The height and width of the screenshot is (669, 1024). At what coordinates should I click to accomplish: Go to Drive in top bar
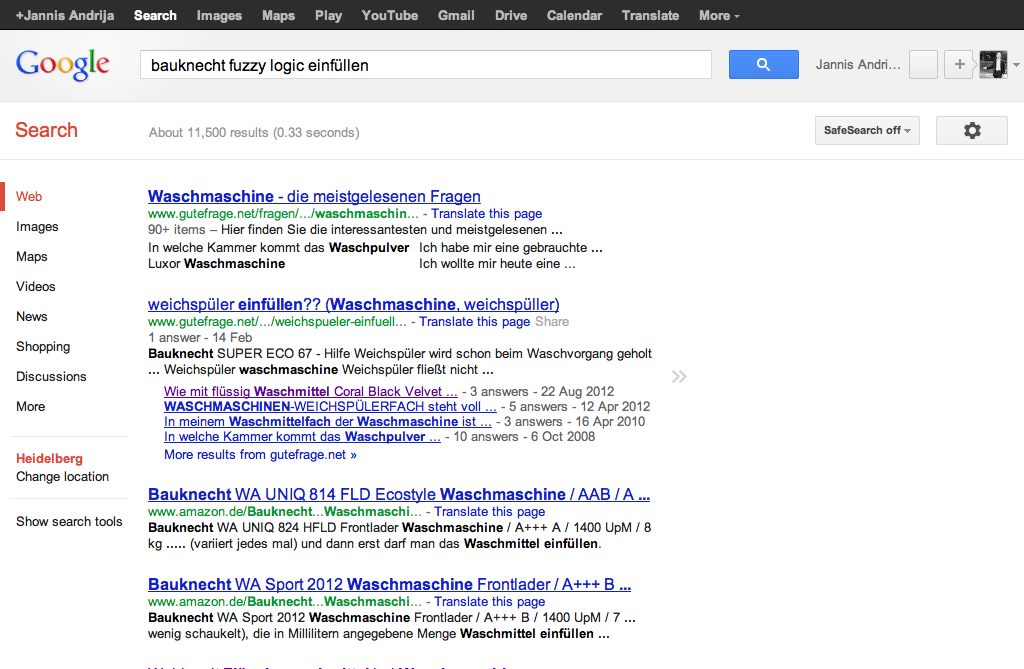511,16
